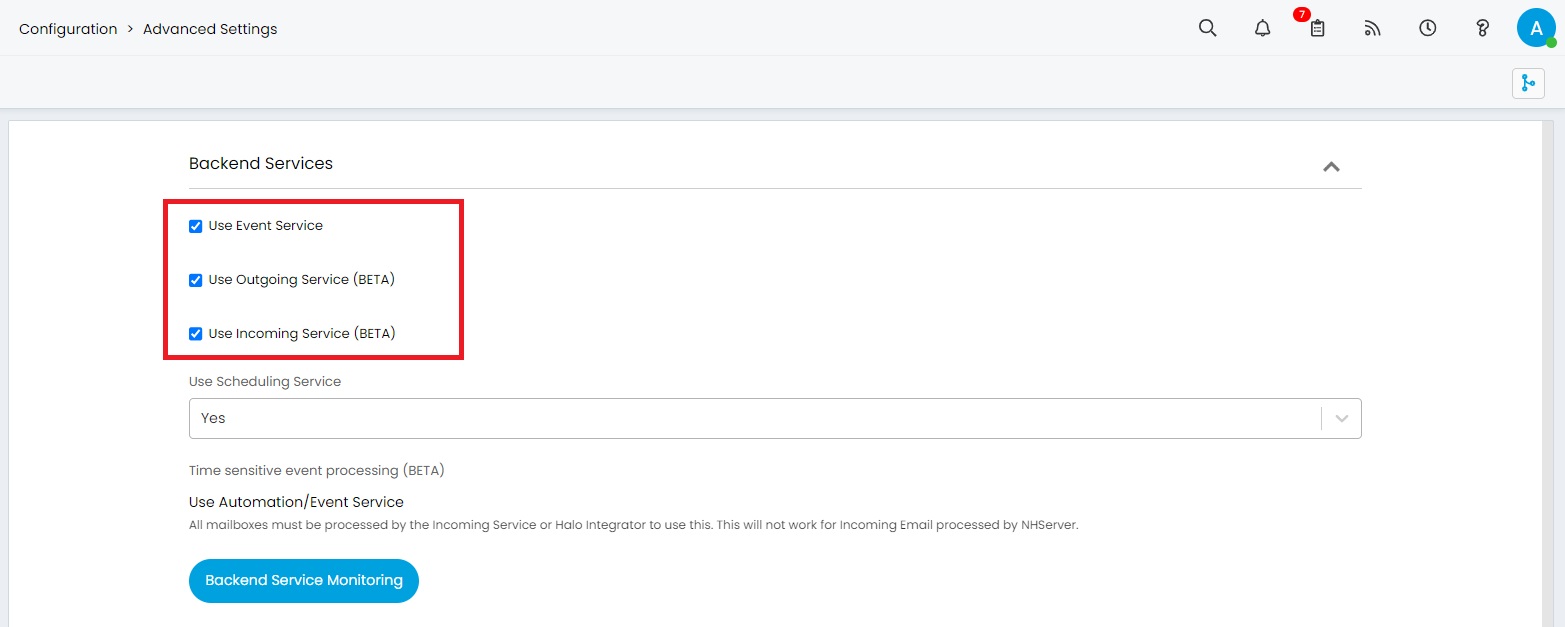
Task: Open the search magnifier icon
Action: 1207,28
